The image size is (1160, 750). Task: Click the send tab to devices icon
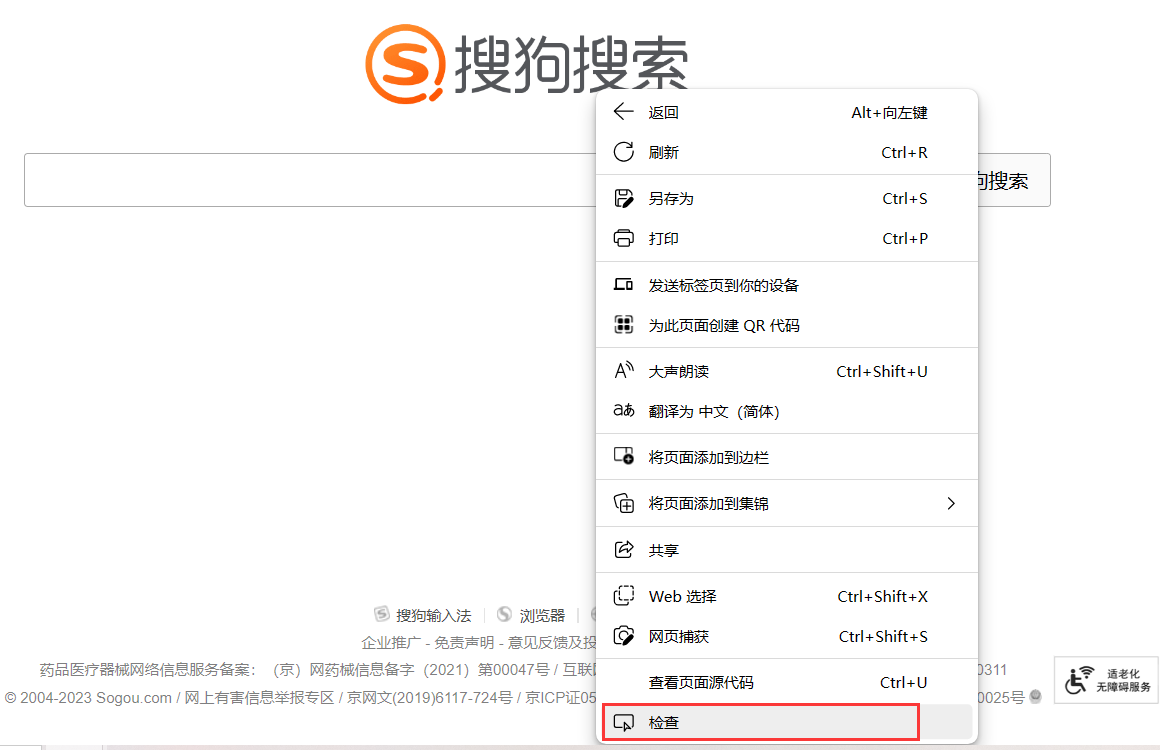624,285
